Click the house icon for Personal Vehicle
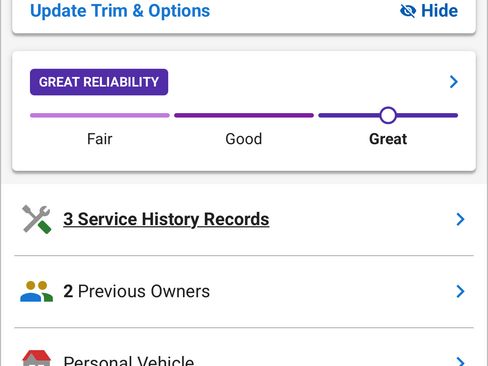The image size is (488, 366). coord(36,358)
